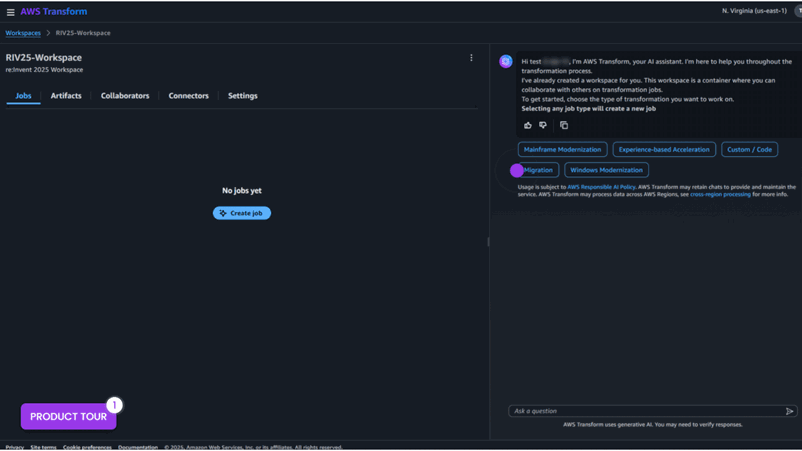Open the AWS Responsible AI Policy link
This screenshot has width=802, height=451.
(601, 187)
